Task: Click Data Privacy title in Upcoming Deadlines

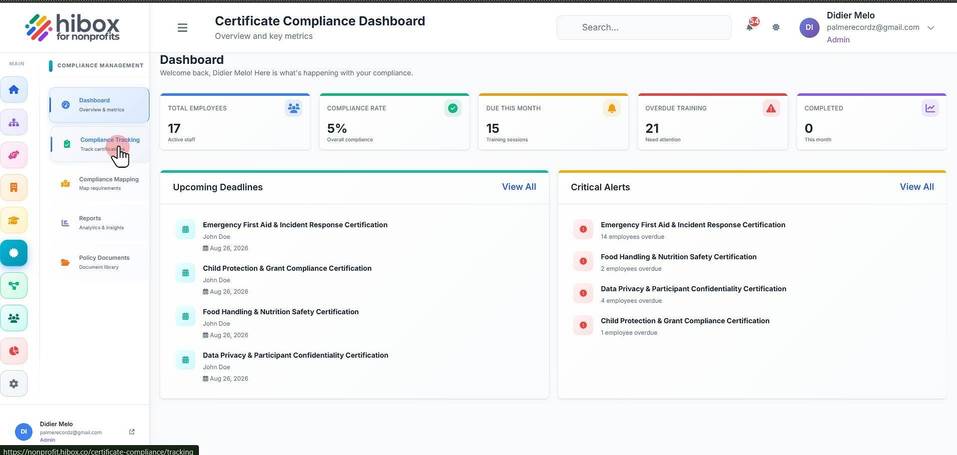Action: tap(295, 355)
